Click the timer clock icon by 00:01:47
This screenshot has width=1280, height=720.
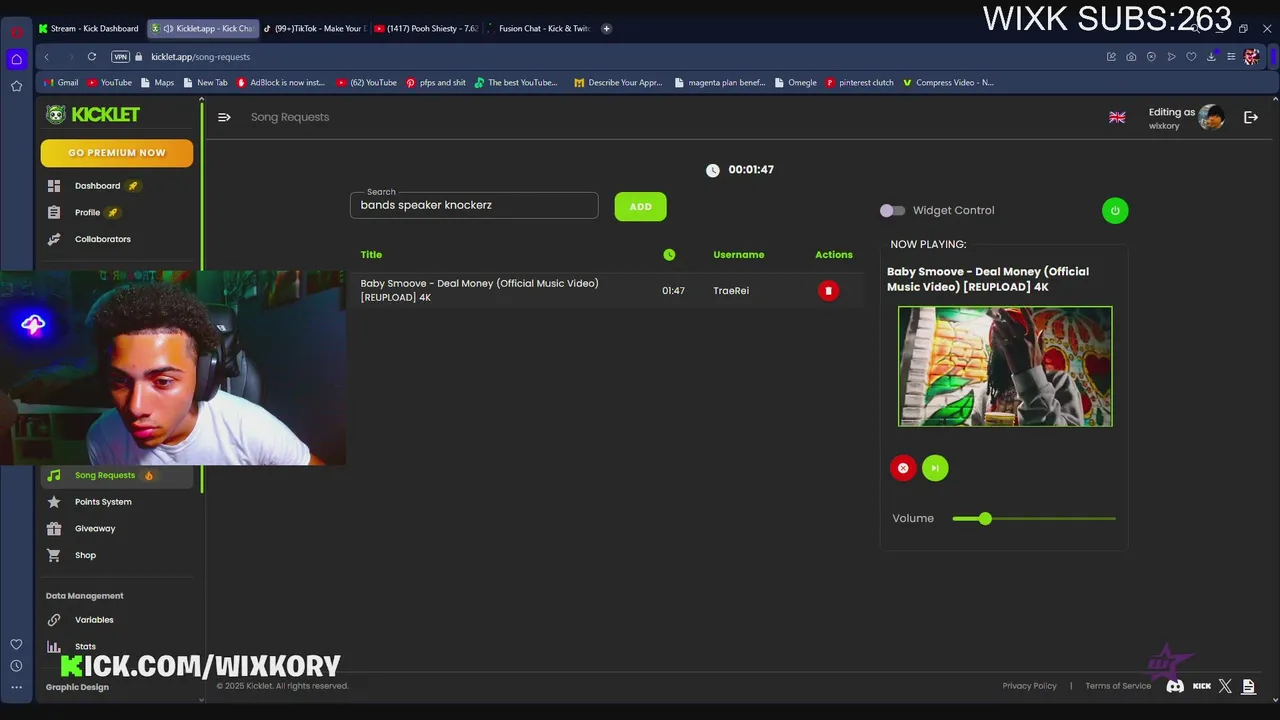coord(712,171)
